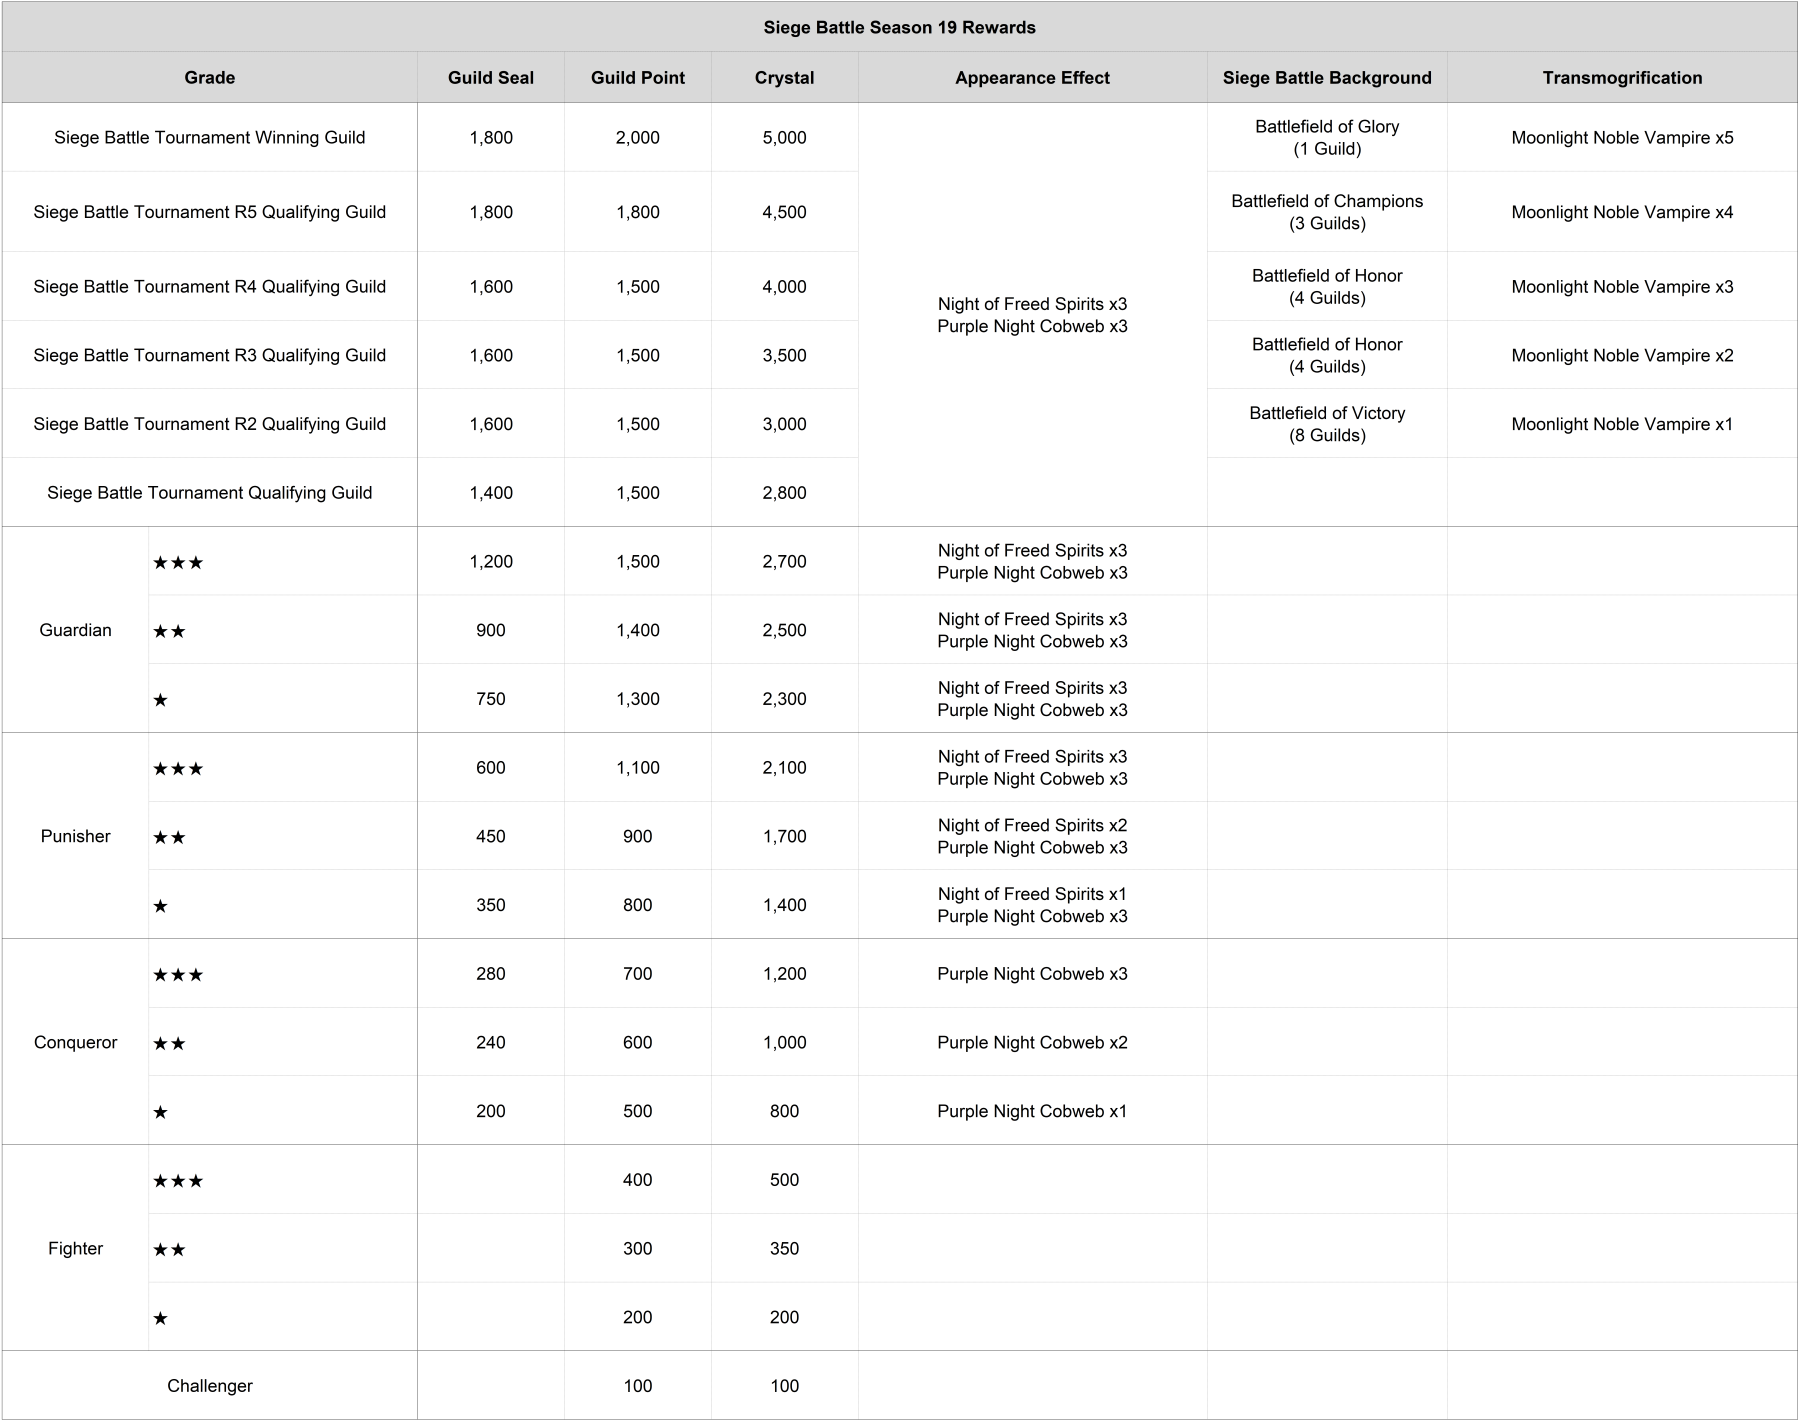
Task: Click 'Battlefield of Glory (1 Guild)' cell
Action: click(1327, 138)
